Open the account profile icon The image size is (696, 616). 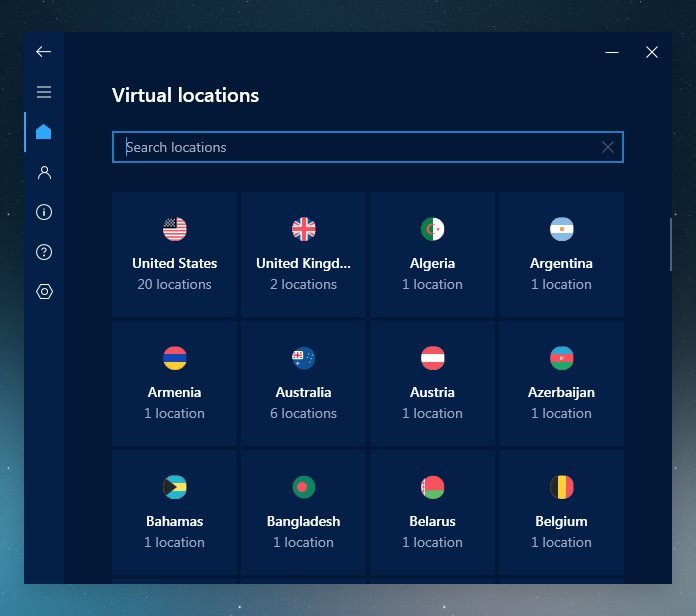[x=43, y=172]
